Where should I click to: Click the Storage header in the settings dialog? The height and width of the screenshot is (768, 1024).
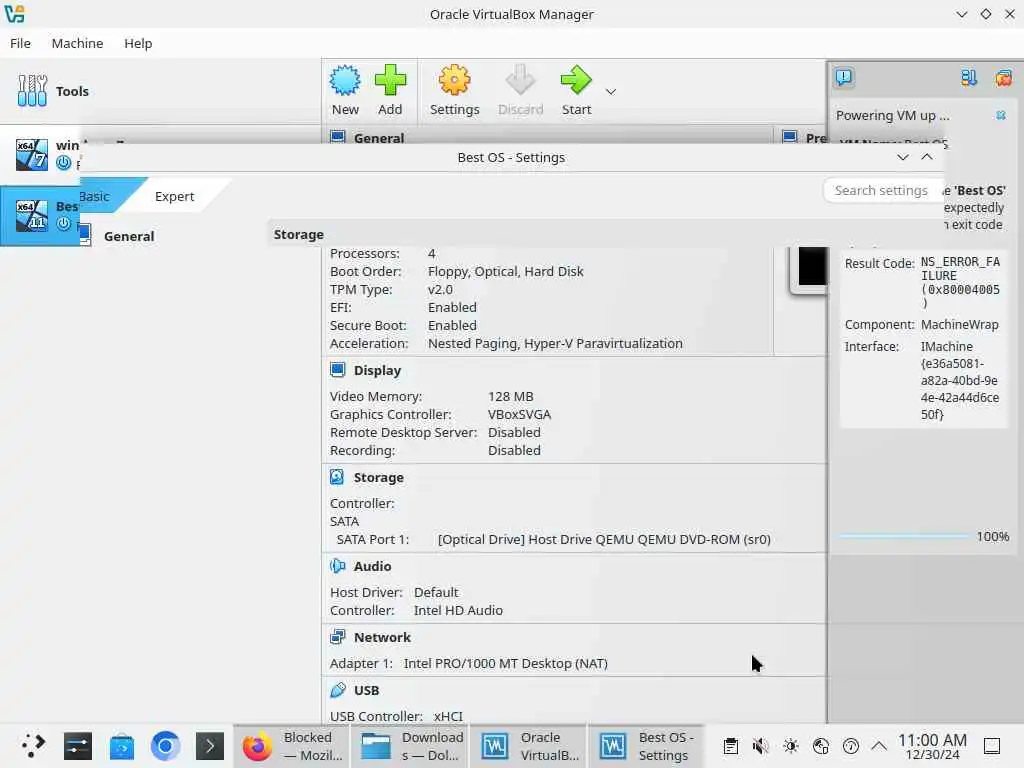[x=298, y=234]
